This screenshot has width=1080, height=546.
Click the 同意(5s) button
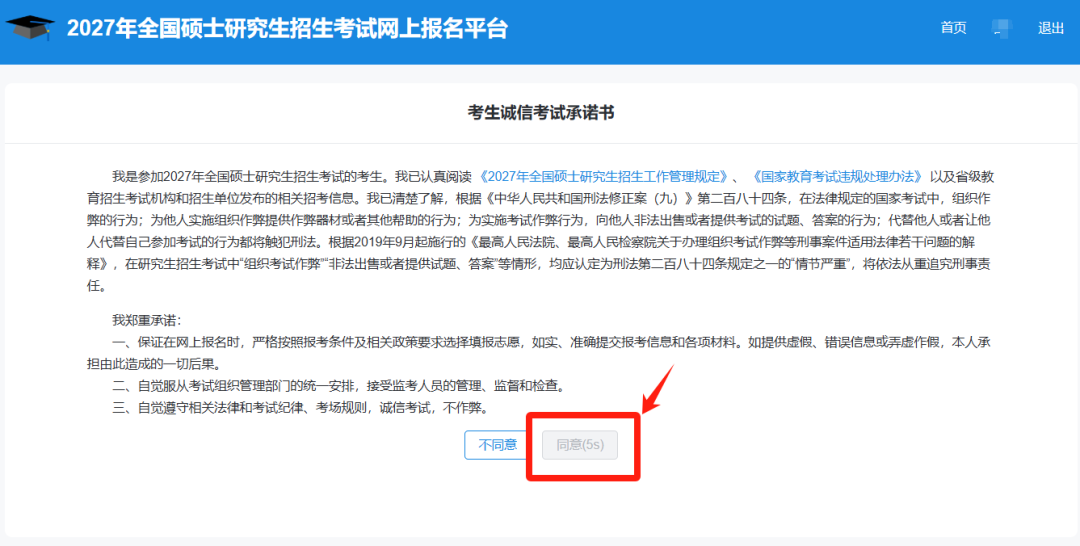tap(580, 445)
